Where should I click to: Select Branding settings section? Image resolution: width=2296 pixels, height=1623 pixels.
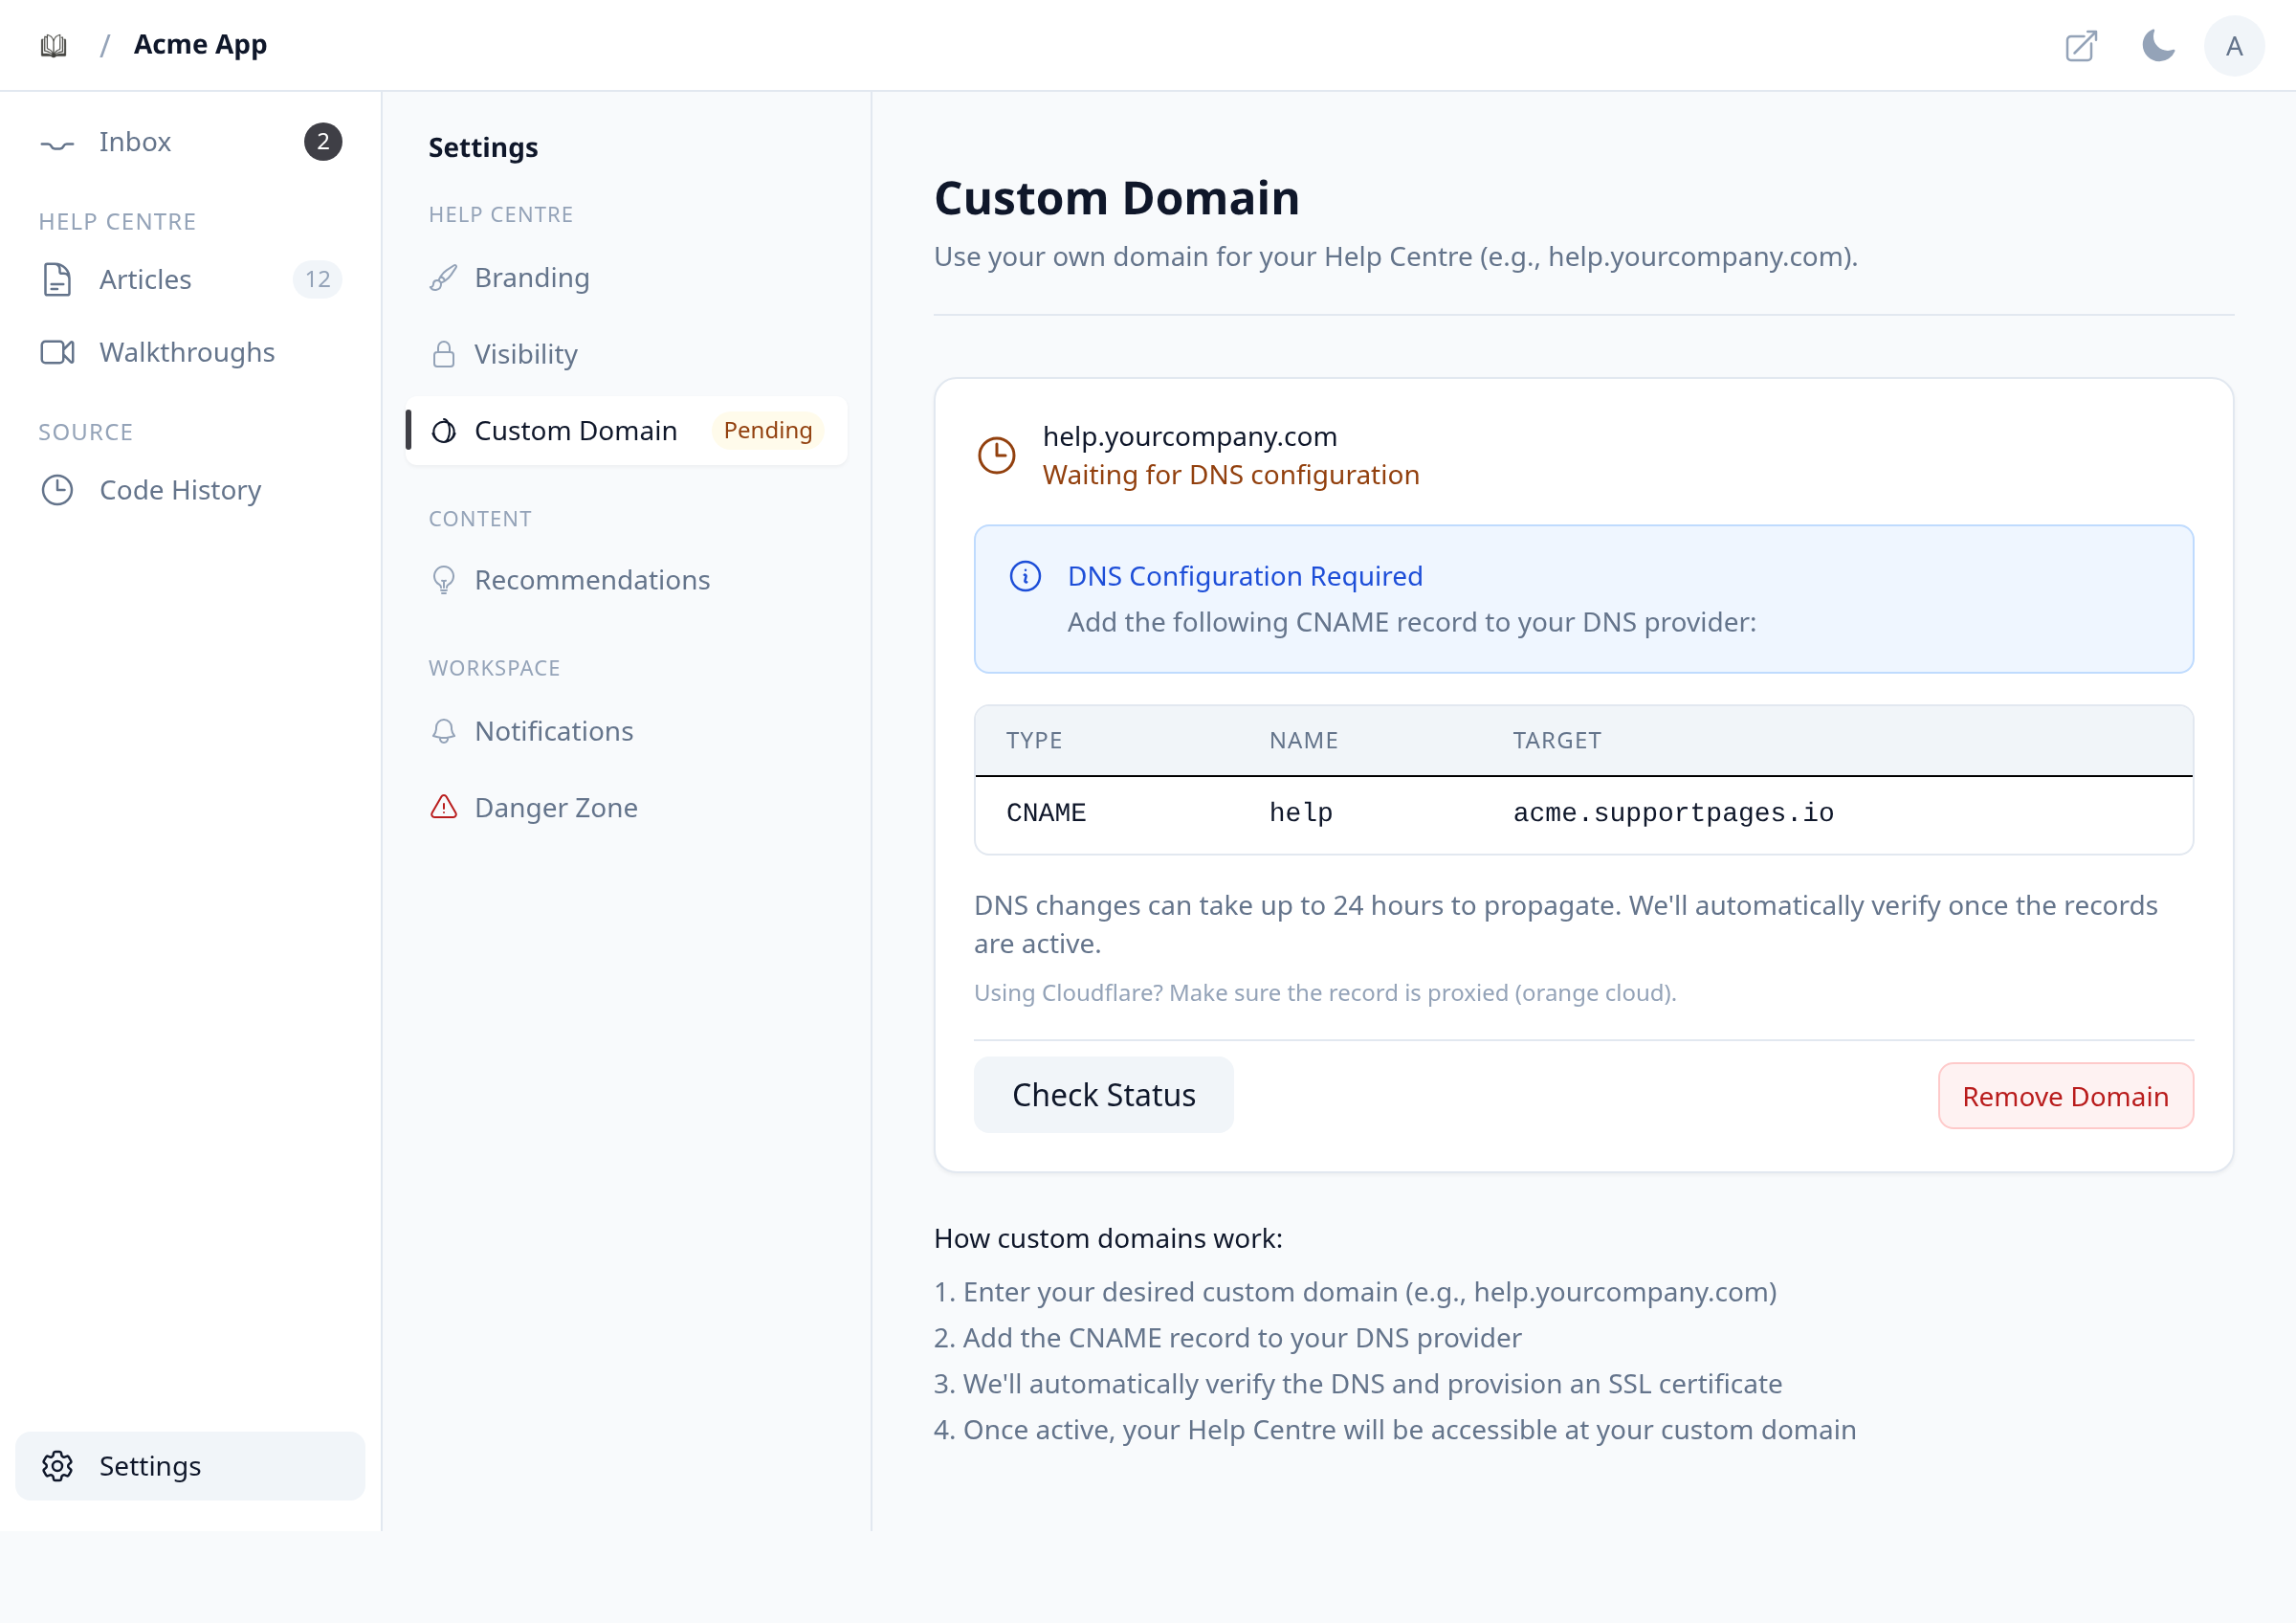pos(627,278)
